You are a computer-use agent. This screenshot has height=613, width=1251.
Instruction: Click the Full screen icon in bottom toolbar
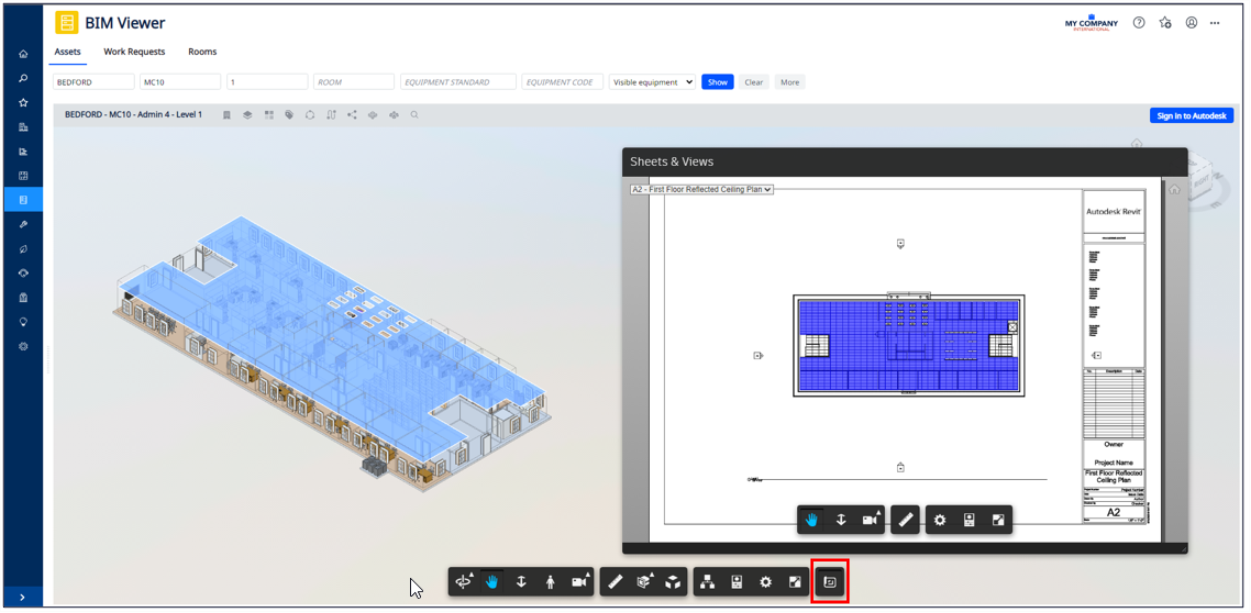(793, 580)
